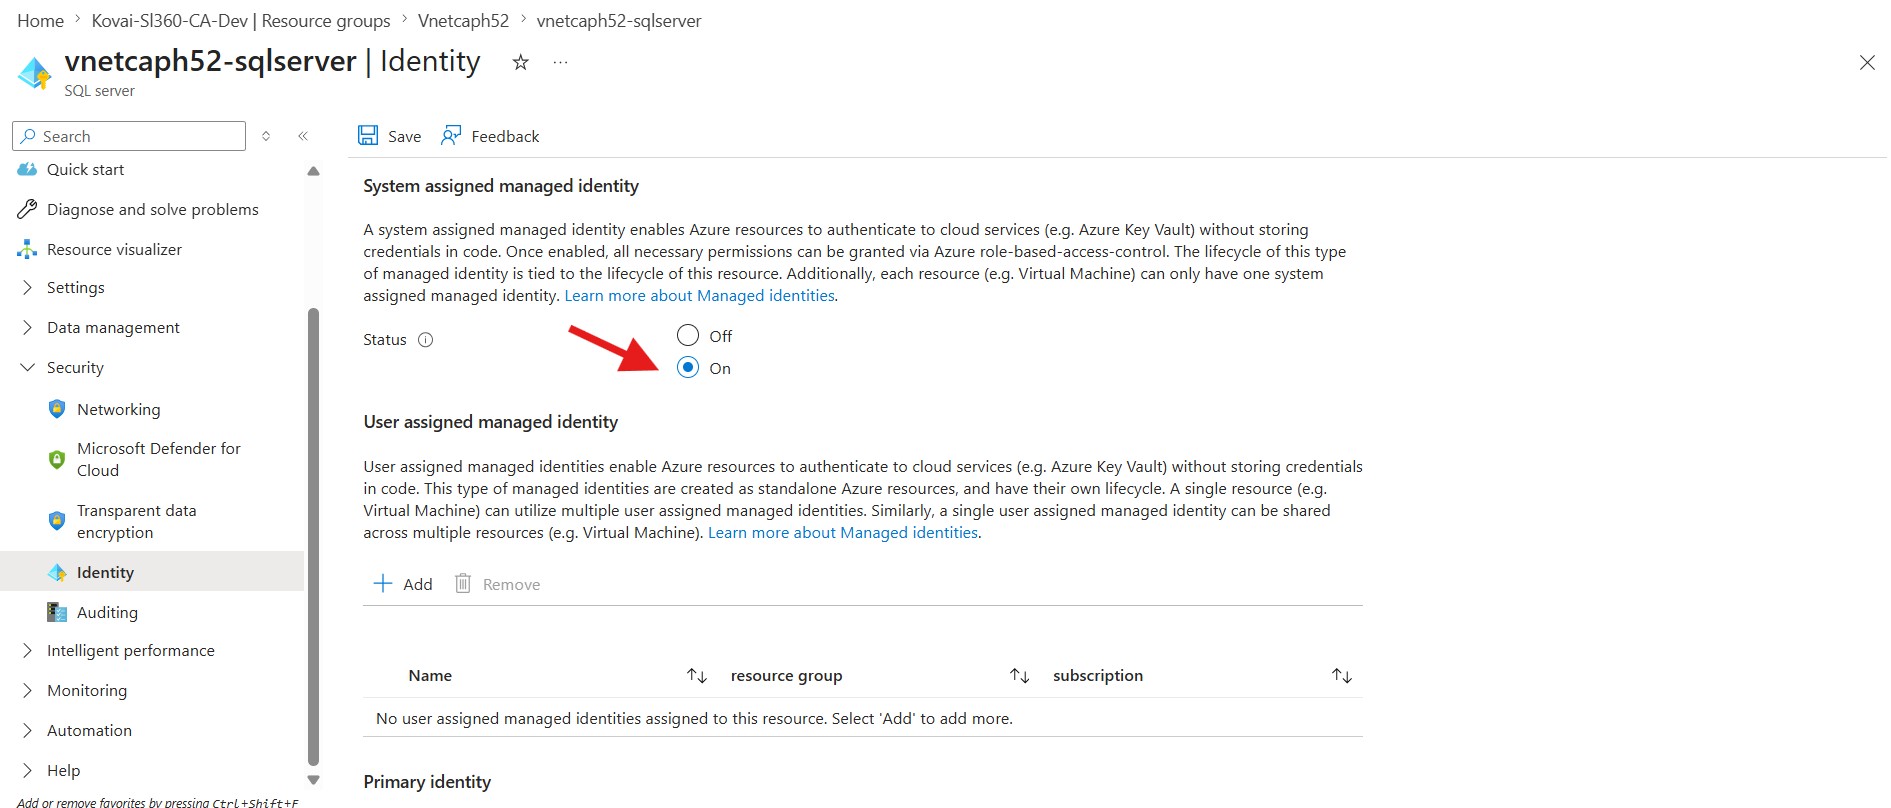1891x808 pixels.
Task: Click the Identity menu icon
Action: click(x=57, y=572)
